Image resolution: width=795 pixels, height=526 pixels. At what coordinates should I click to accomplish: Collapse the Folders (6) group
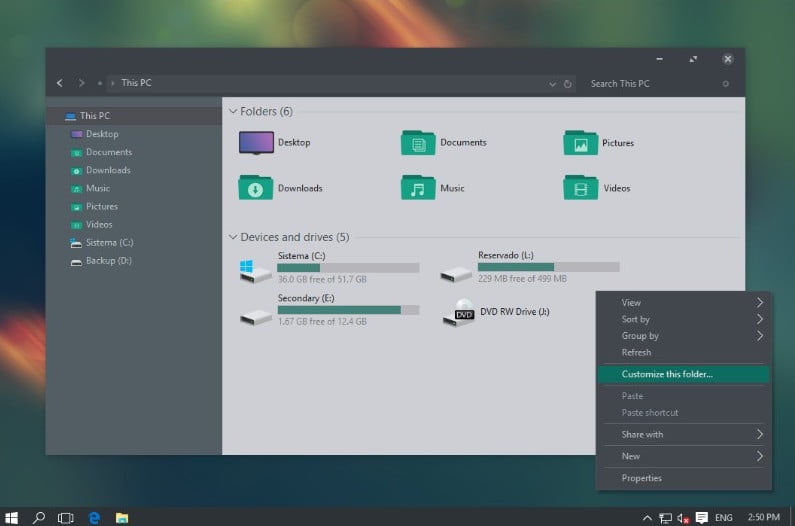[x=233, y=111]
